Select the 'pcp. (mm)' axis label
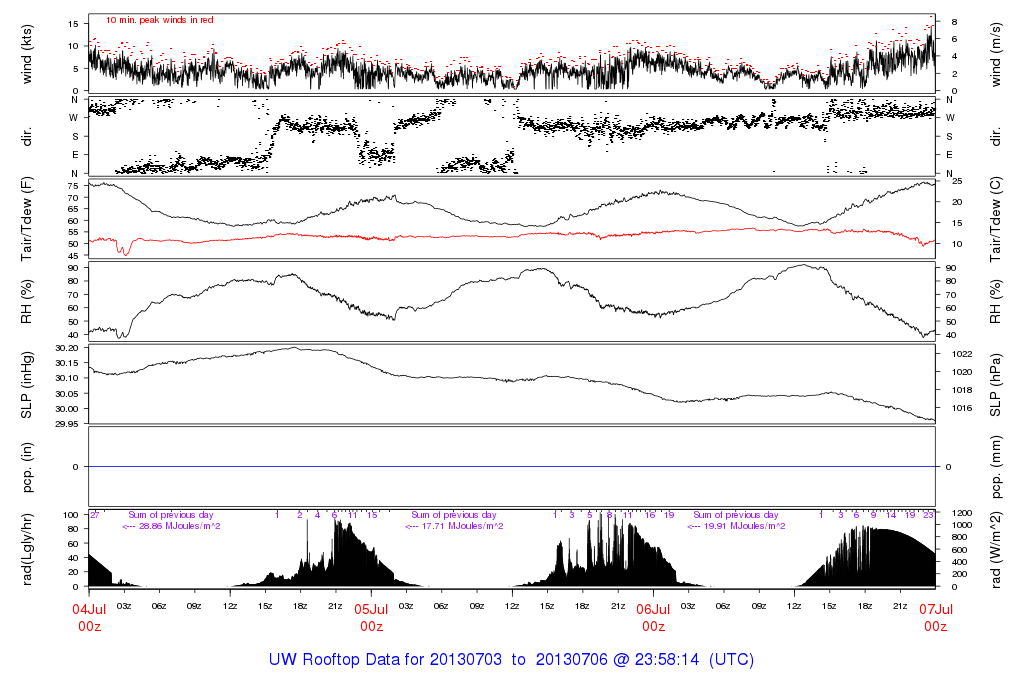1024x700 pixels. pos(995,467)
